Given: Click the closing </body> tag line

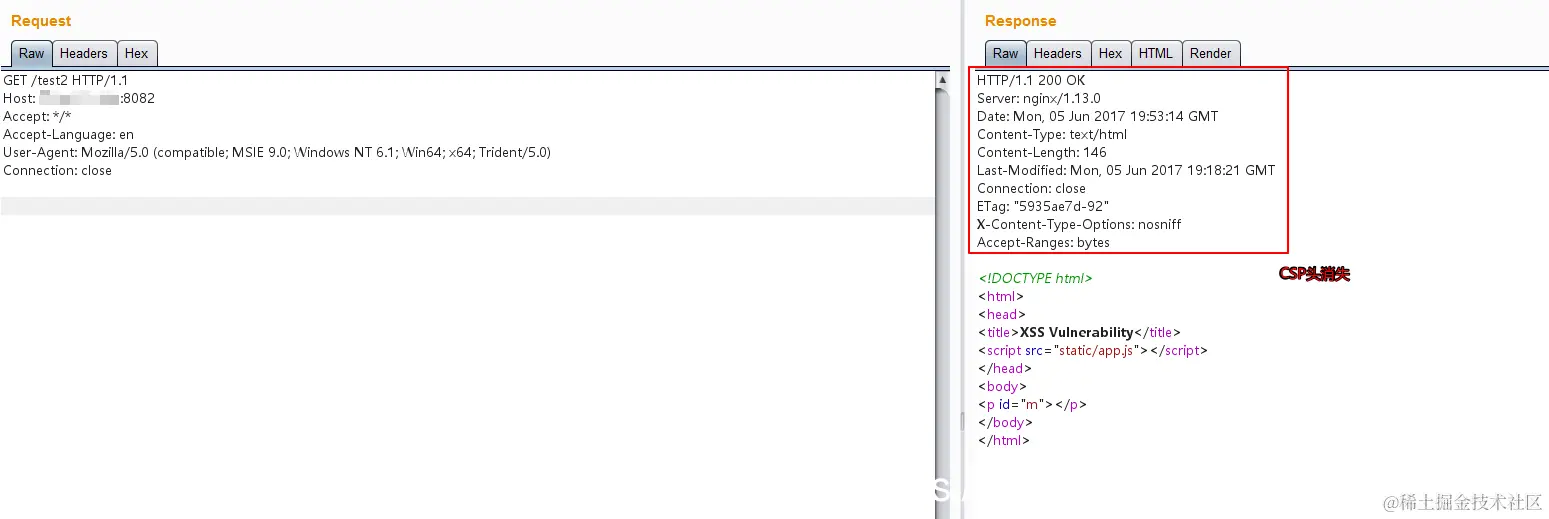Looking at the screenshot, I should (1005, 422).
